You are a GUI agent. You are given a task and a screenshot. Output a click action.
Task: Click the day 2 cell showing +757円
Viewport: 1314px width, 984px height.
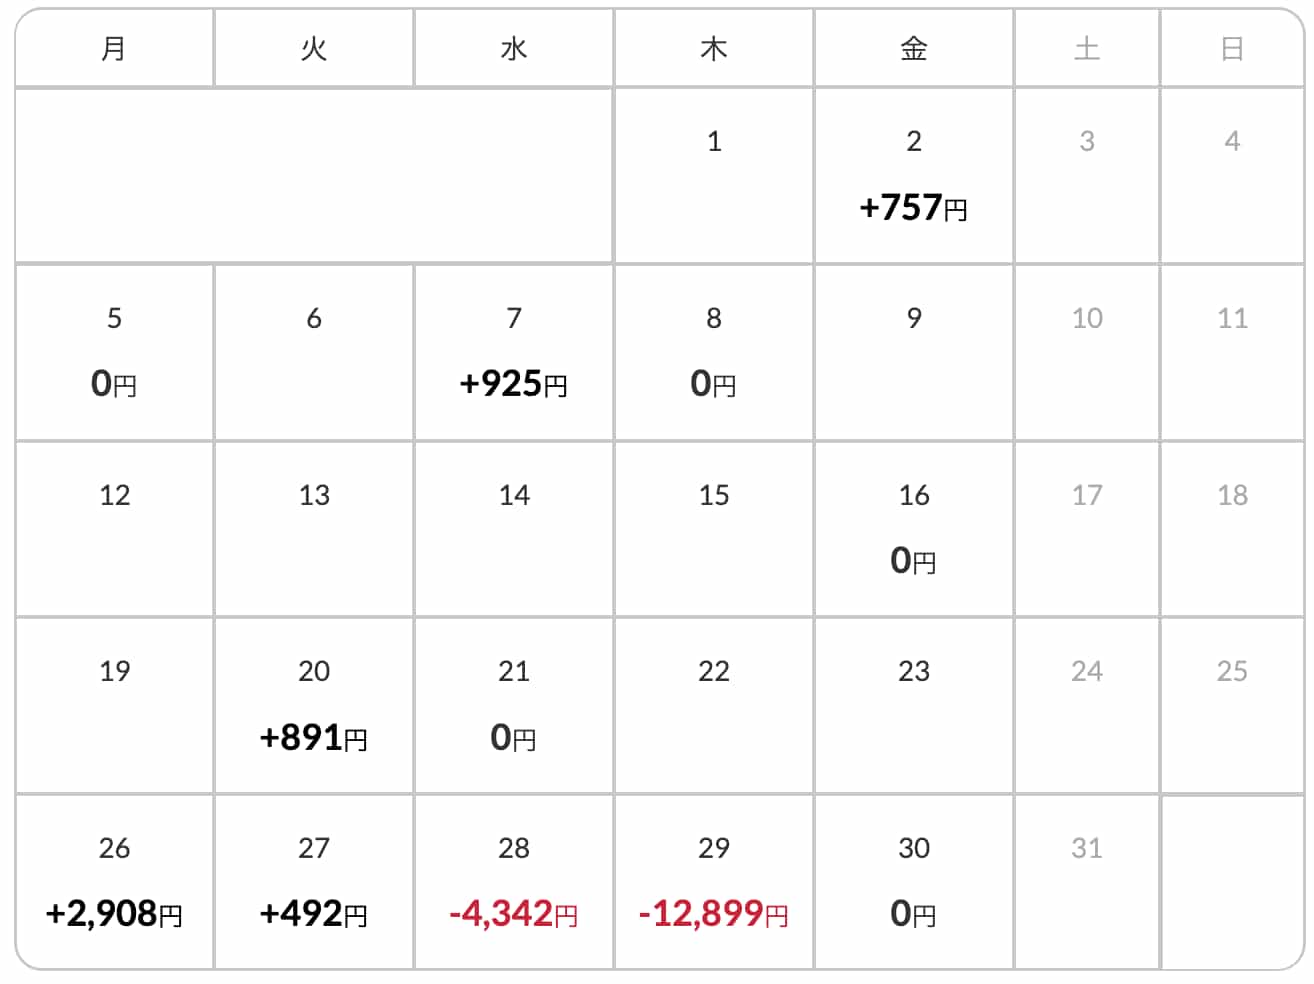913,177
